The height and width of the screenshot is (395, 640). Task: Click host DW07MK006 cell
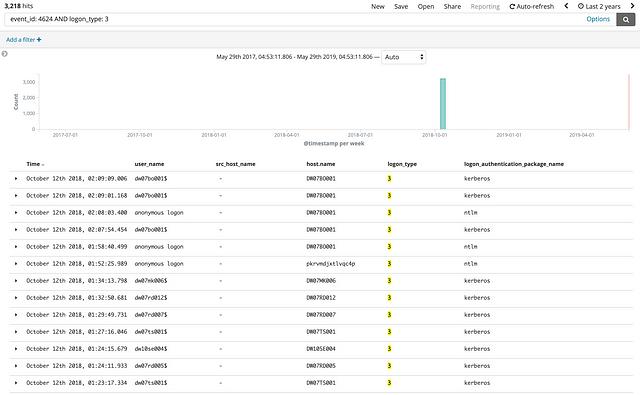coord(321,281)
